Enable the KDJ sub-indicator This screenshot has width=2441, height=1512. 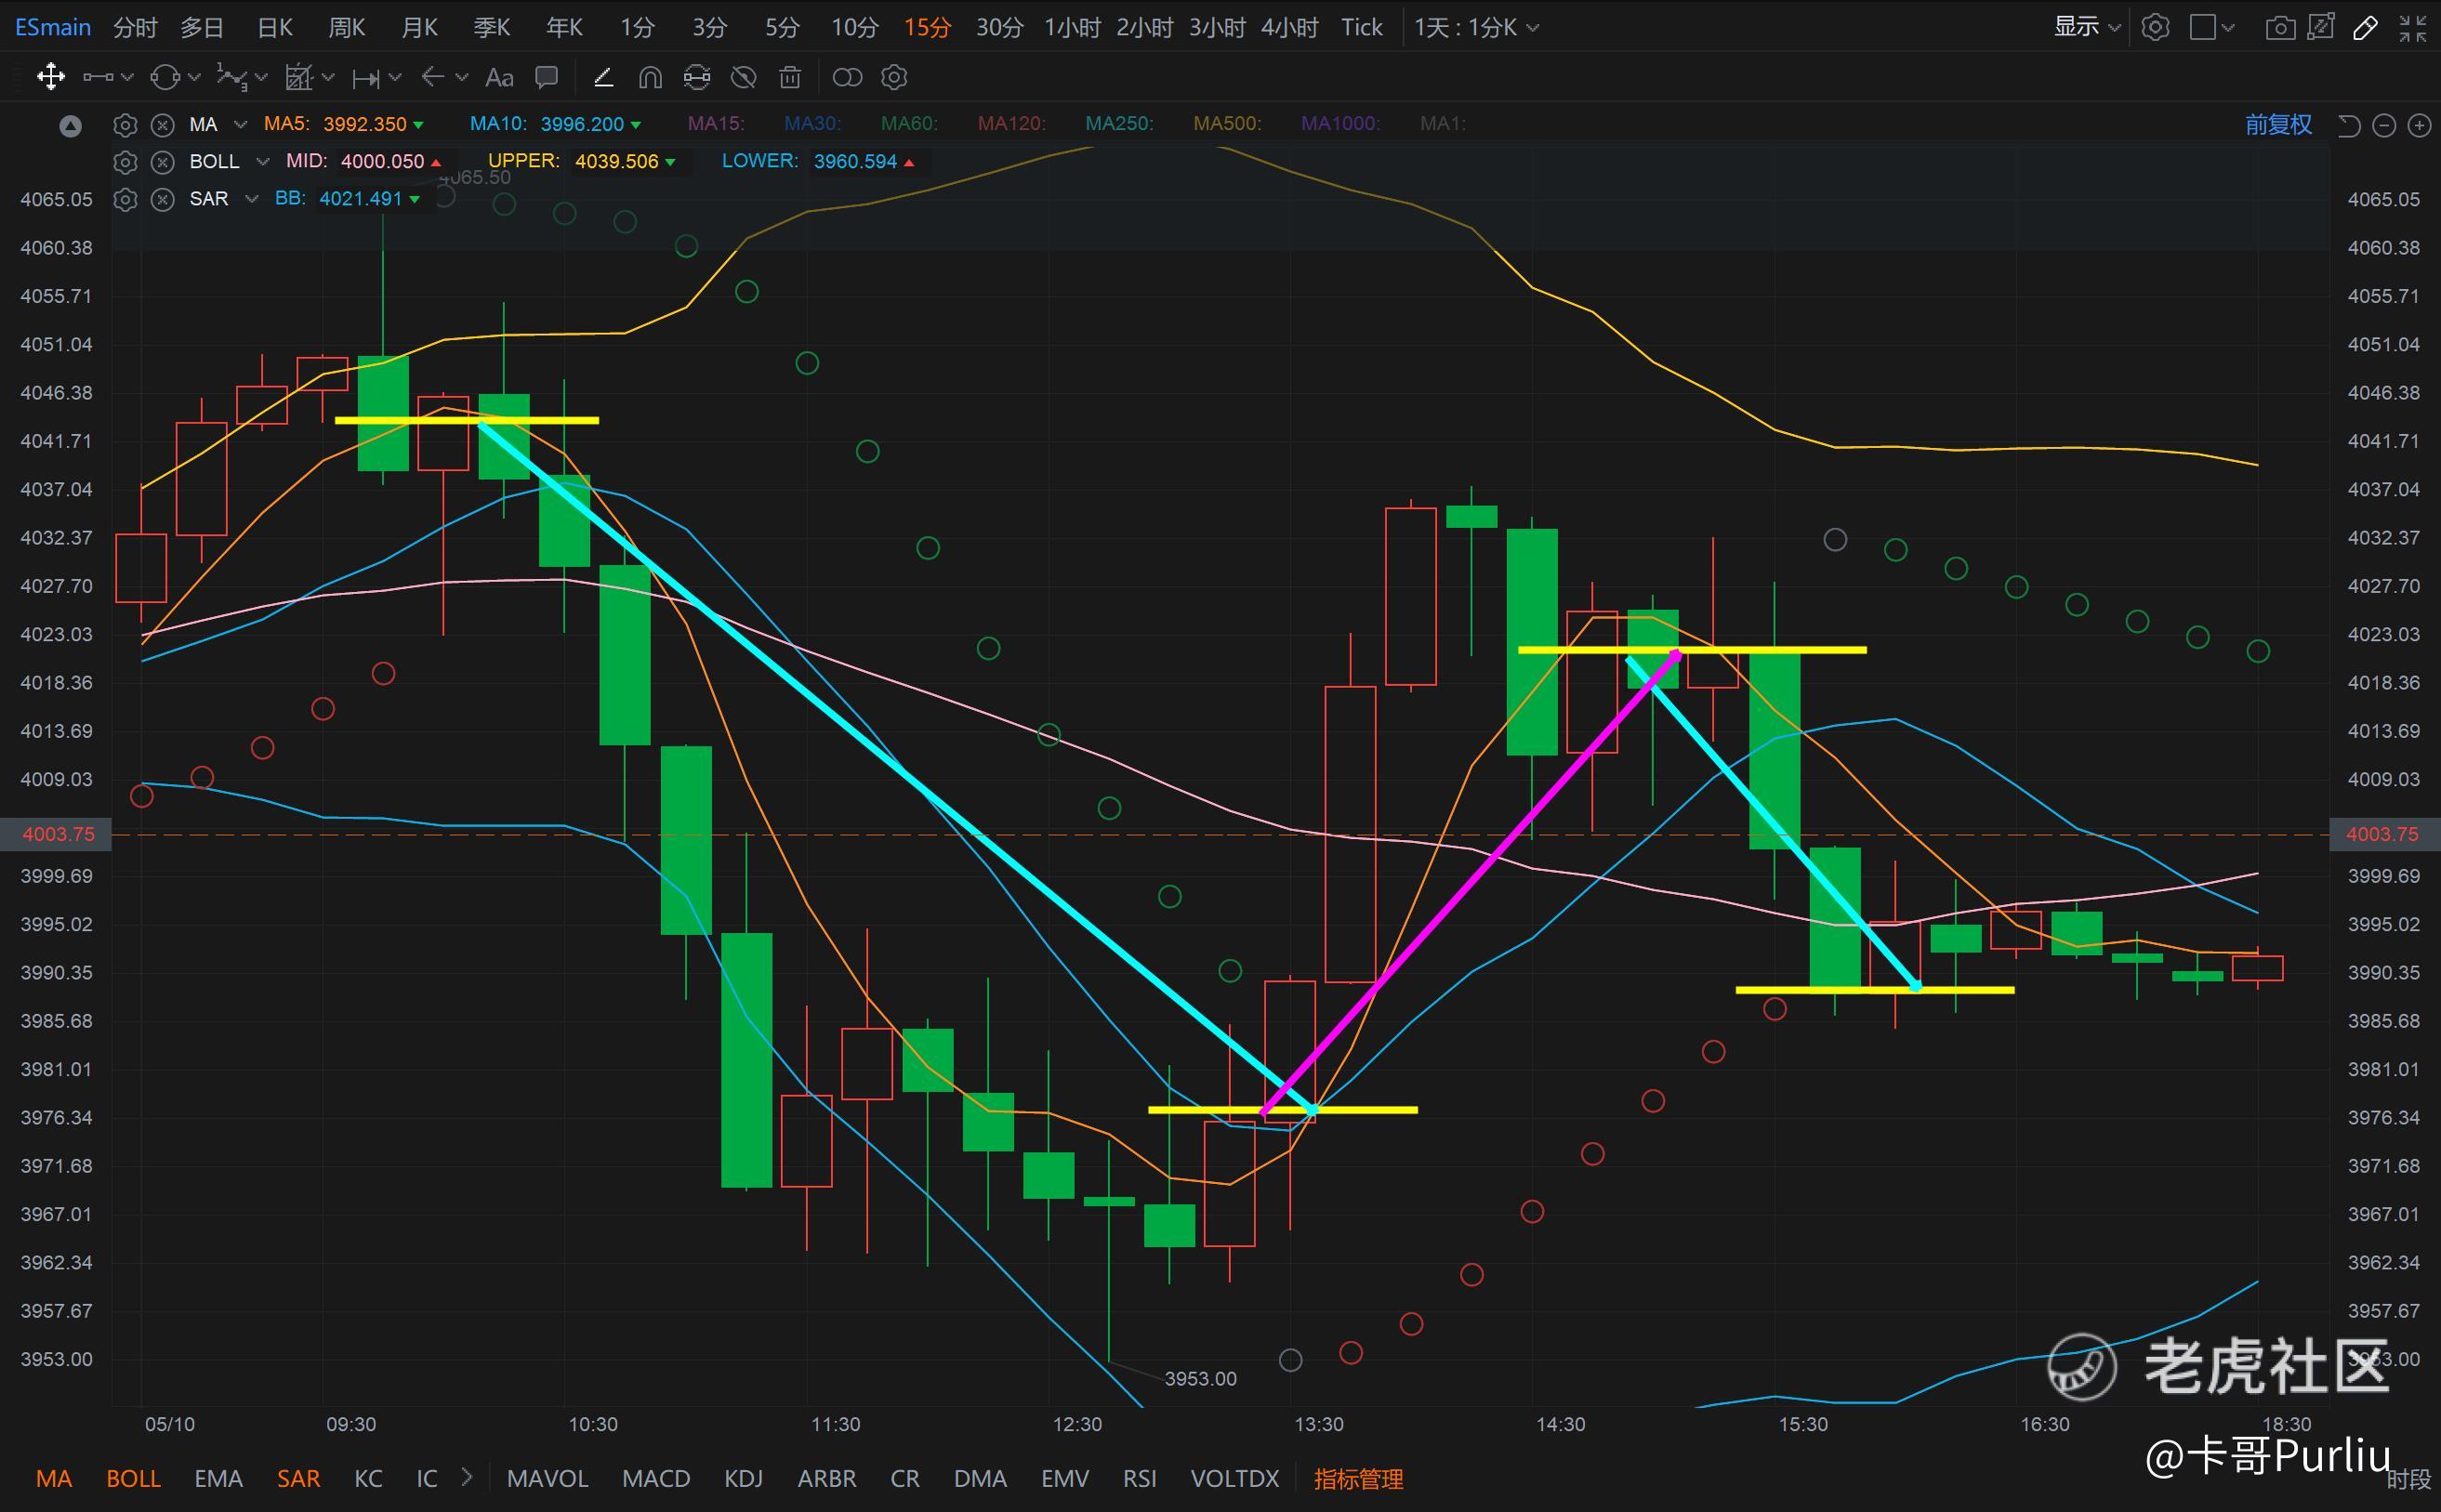pyautogui.click(x=743, y=1478)
